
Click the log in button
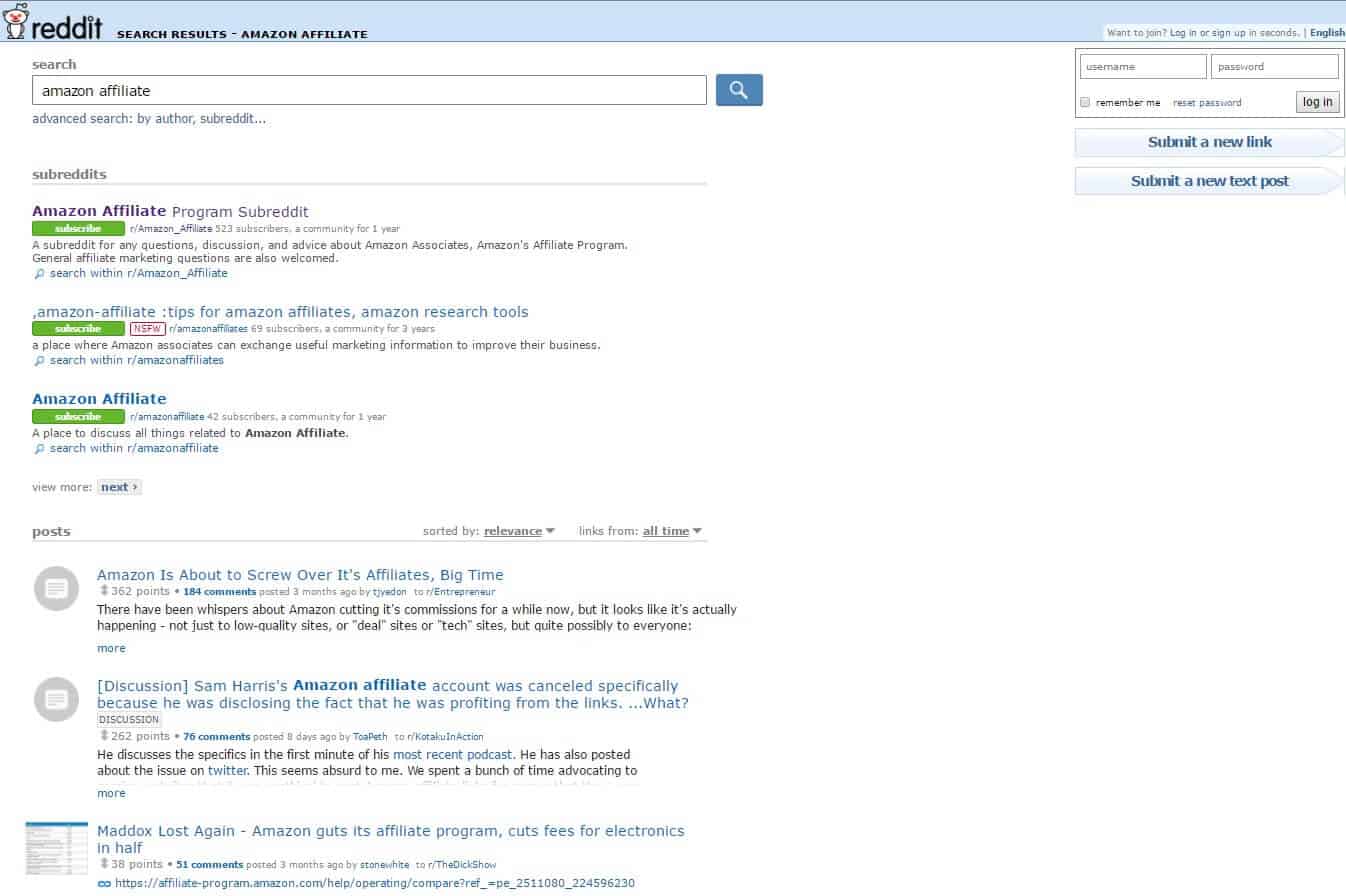1317,102
